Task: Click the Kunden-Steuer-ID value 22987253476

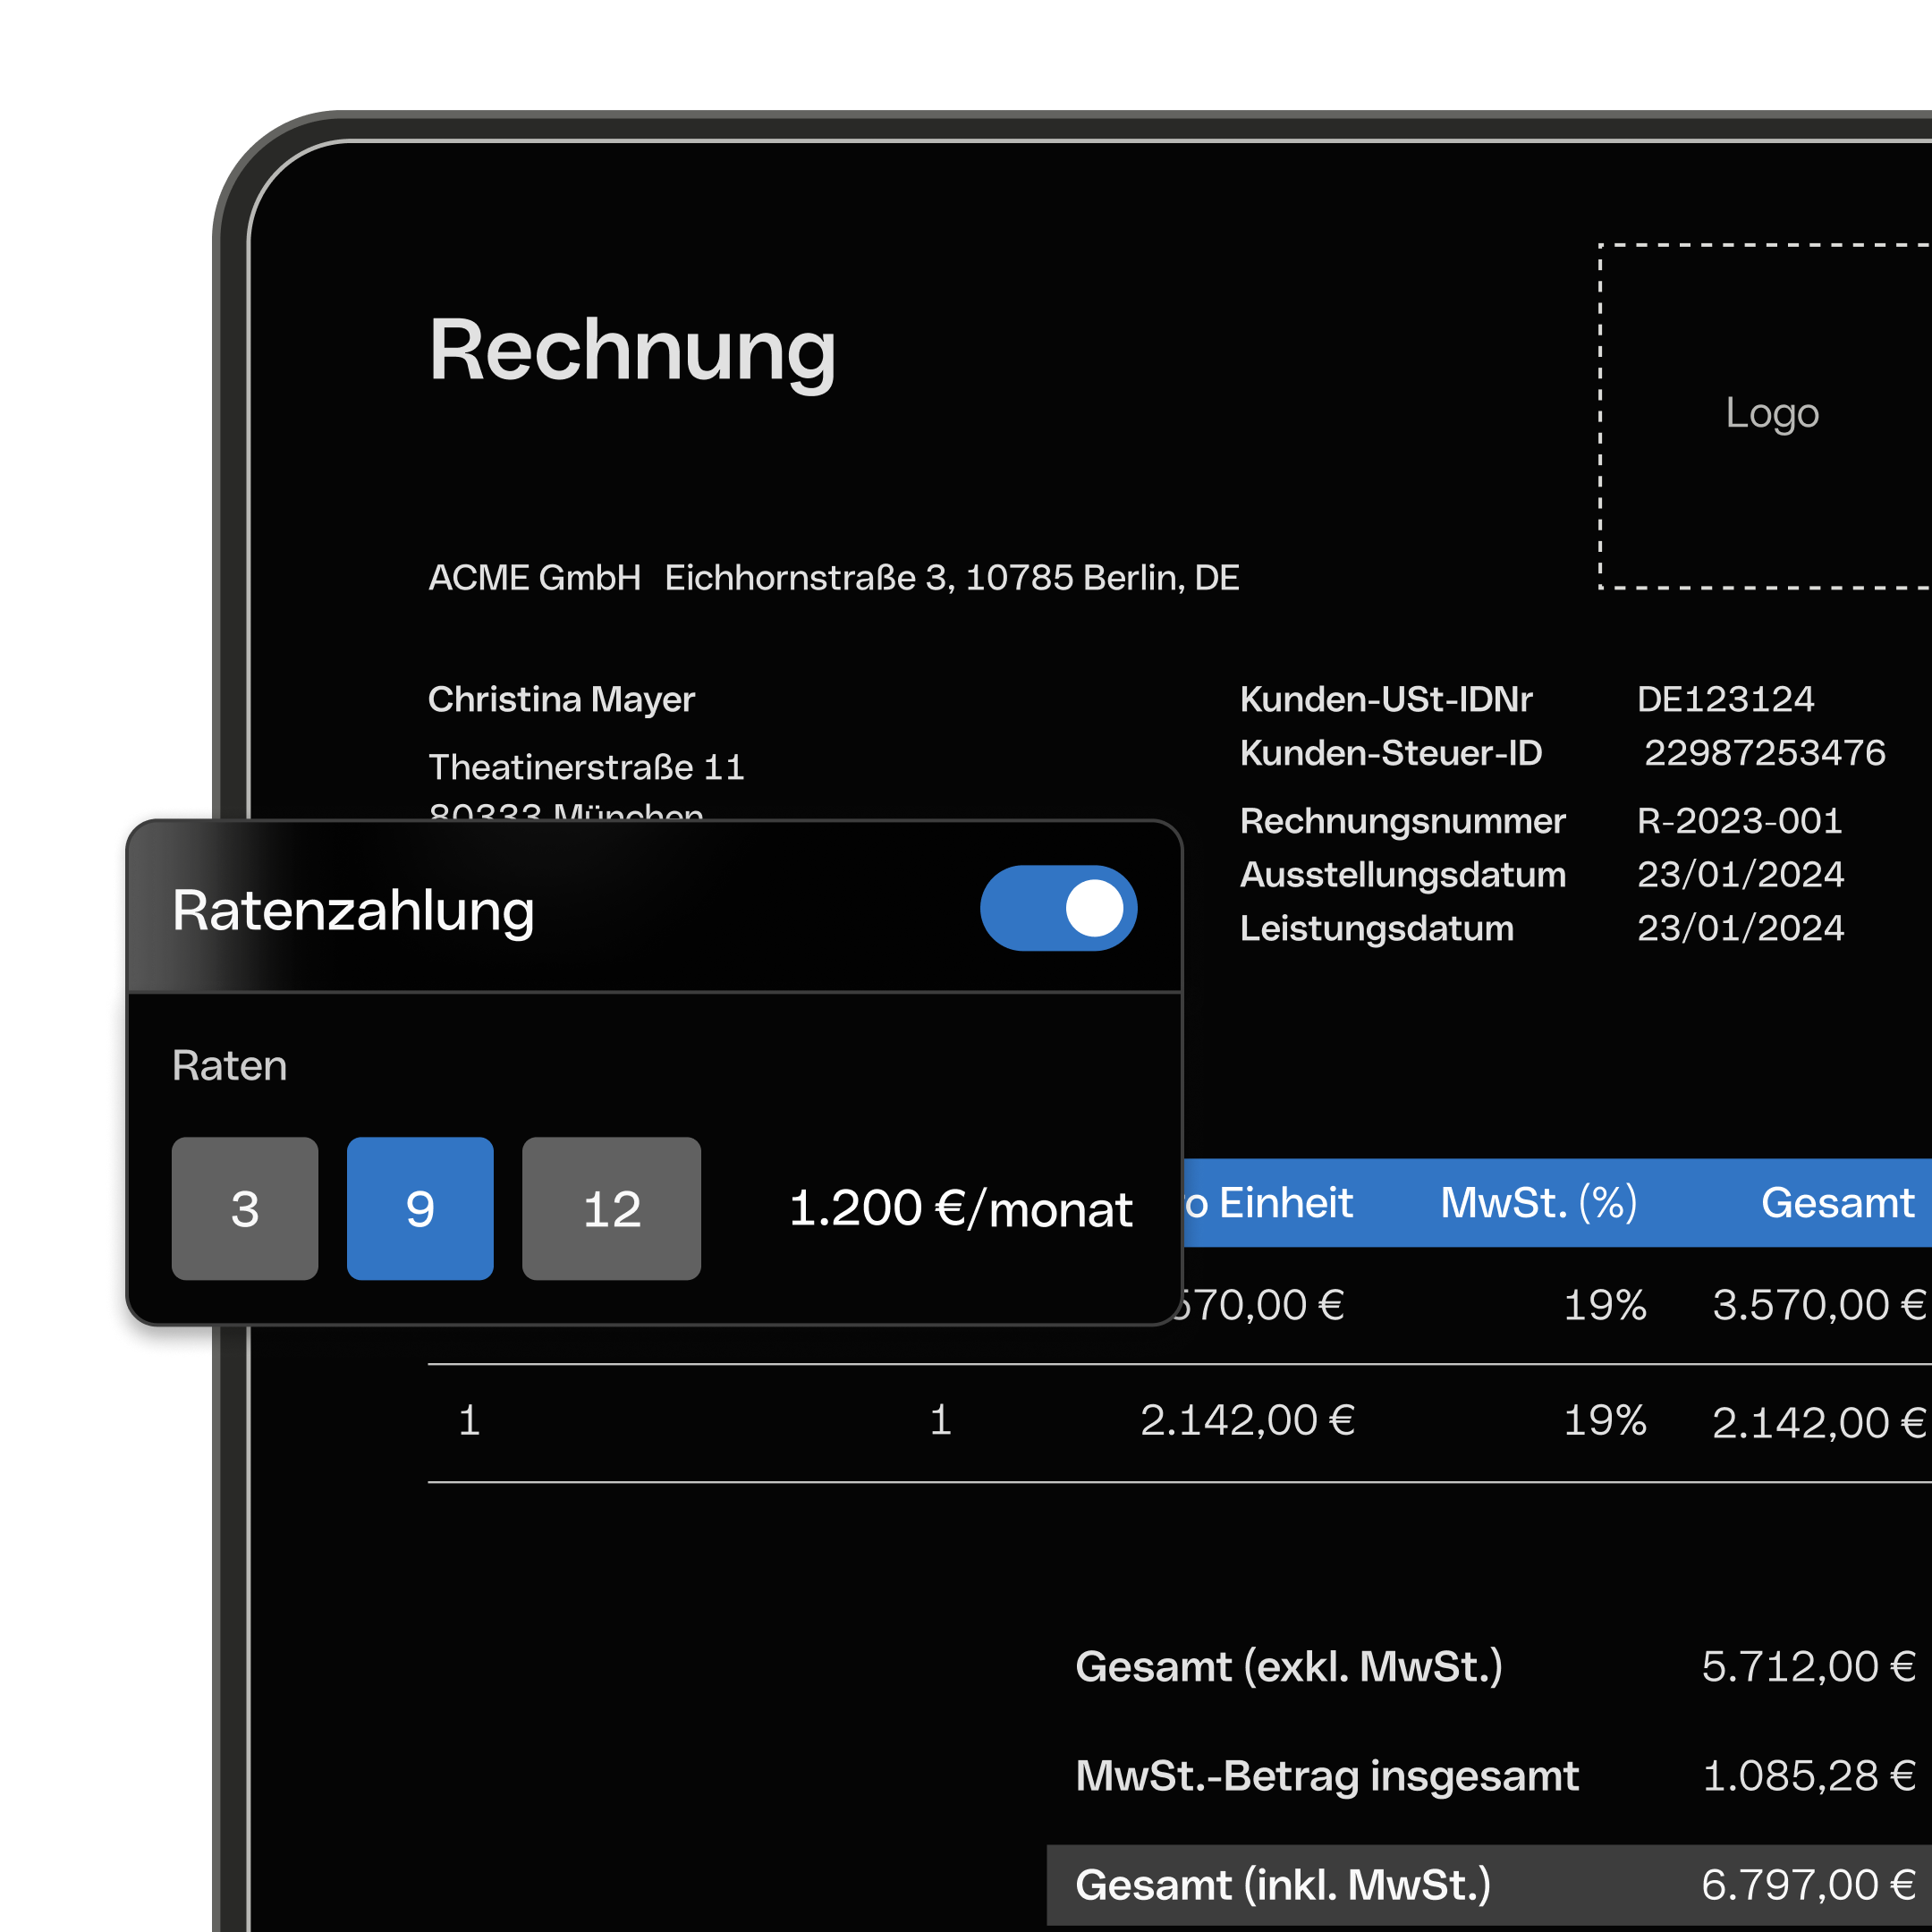Action: [1764, 753]
